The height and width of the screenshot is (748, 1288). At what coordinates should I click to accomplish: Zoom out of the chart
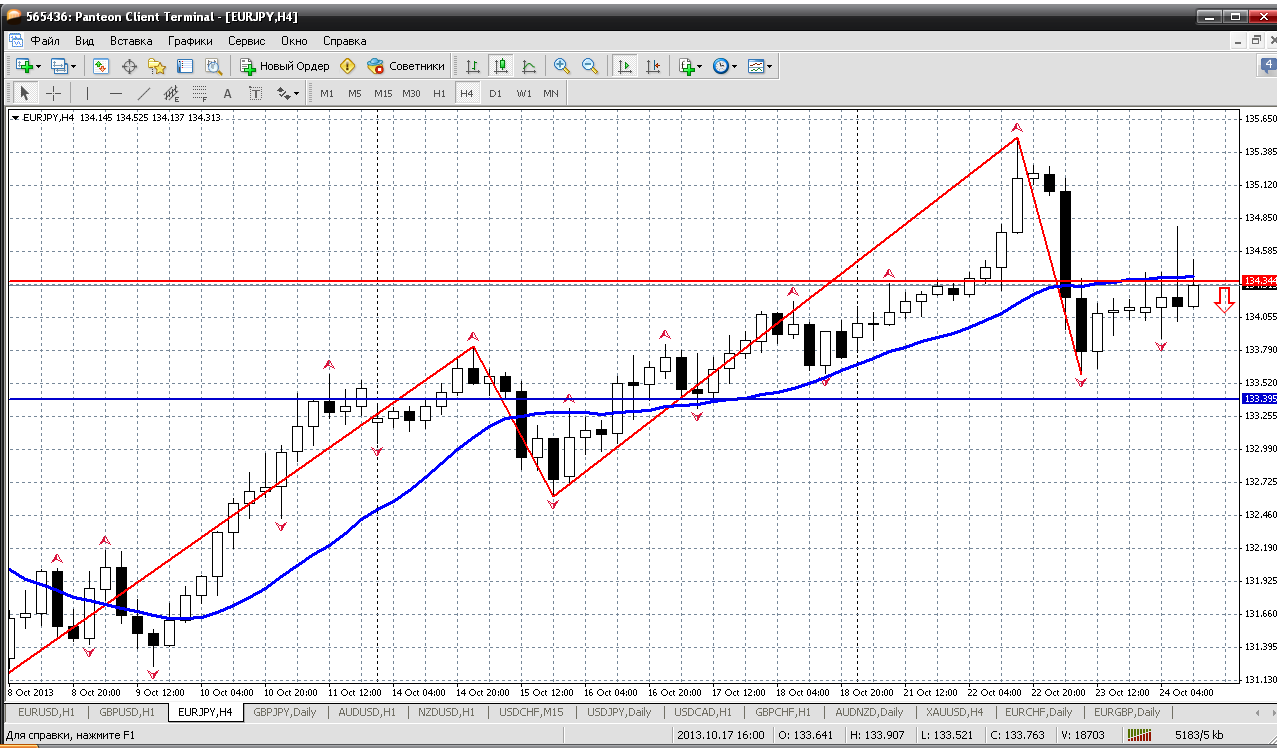[x=590, y=66]
